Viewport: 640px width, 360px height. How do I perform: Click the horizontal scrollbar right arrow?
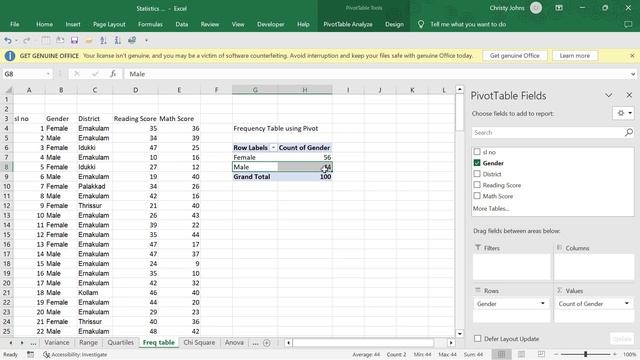click(451, 343)
